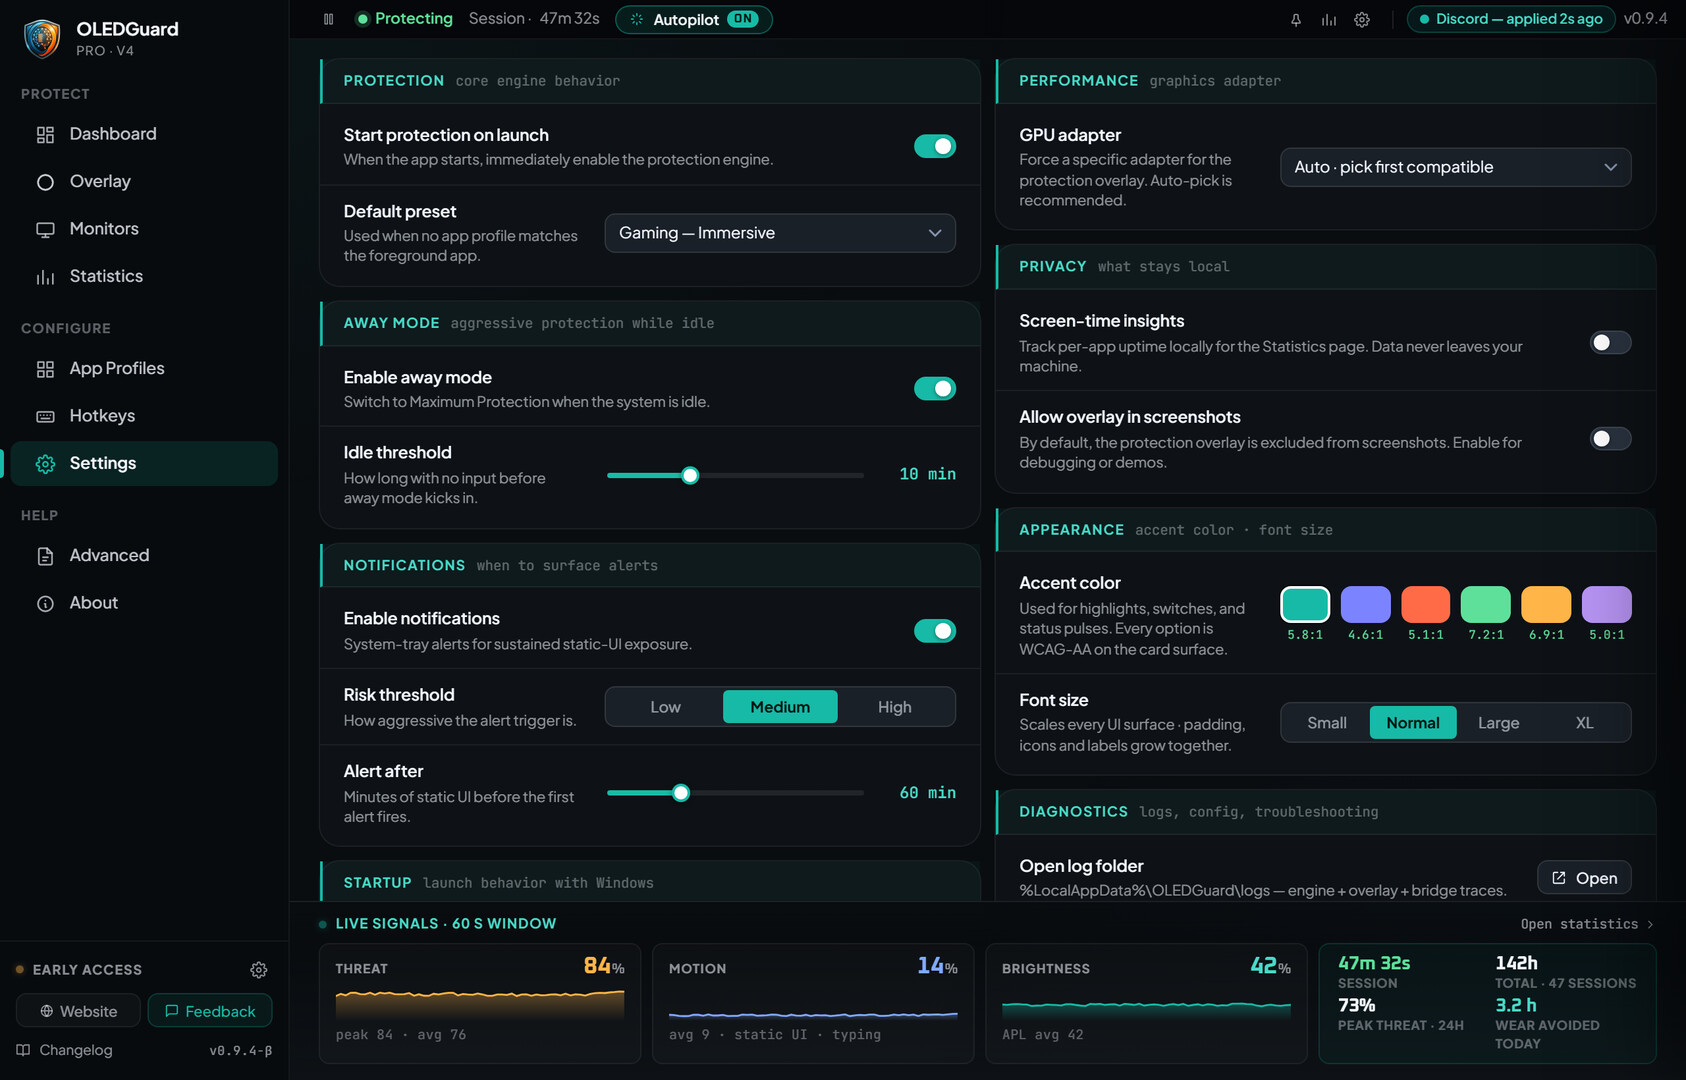Click the Advanced document icon
The width and height of the screenshot is (1686, 1080).
tap(45, 556)
